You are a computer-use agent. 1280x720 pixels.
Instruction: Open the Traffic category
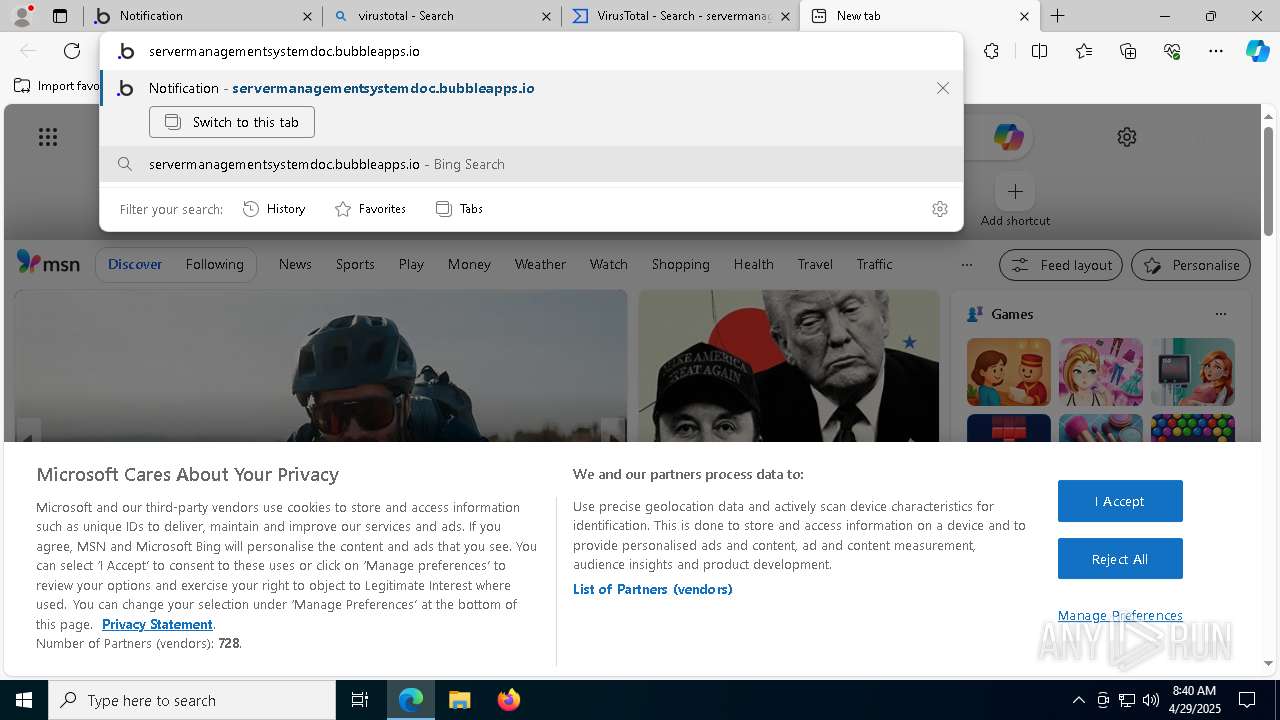(x=874, y=264)
